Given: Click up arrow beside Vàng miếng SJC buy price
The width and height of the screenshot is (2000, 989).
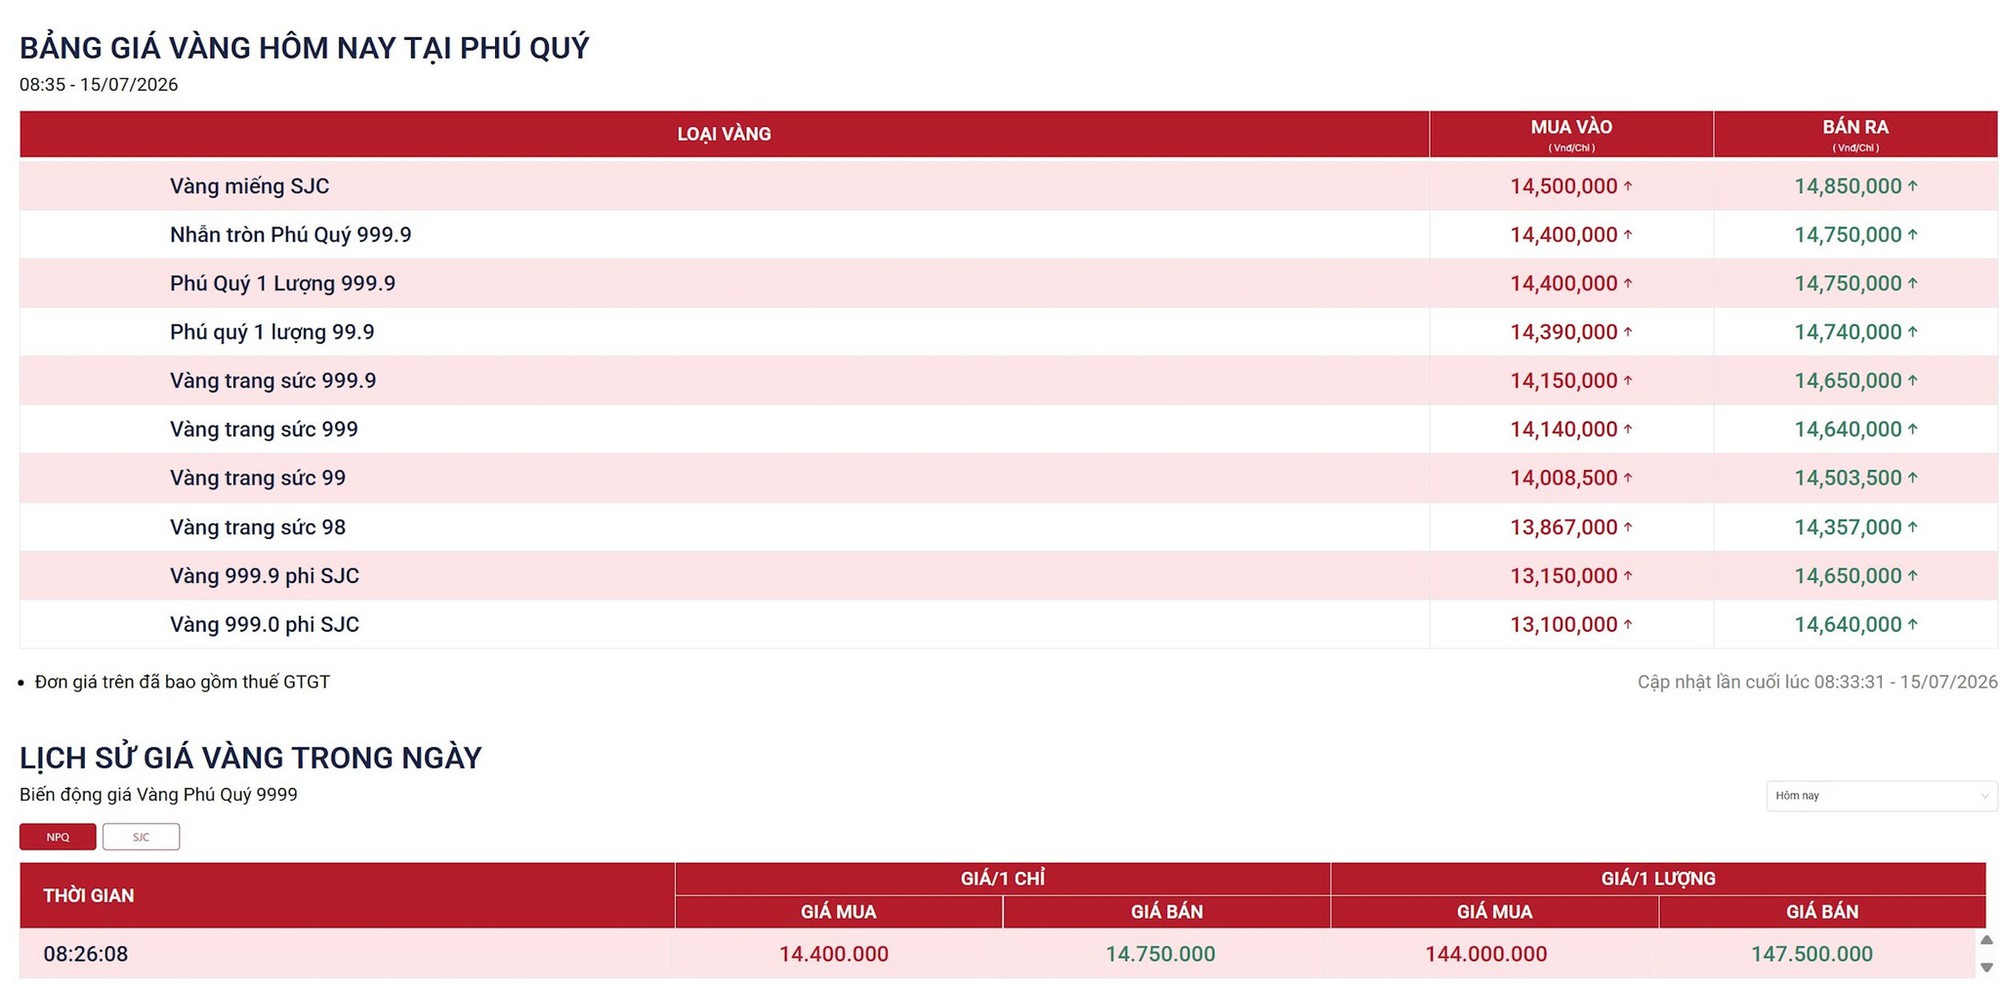Looking at the screenshot, I should tap(1628, 186).
